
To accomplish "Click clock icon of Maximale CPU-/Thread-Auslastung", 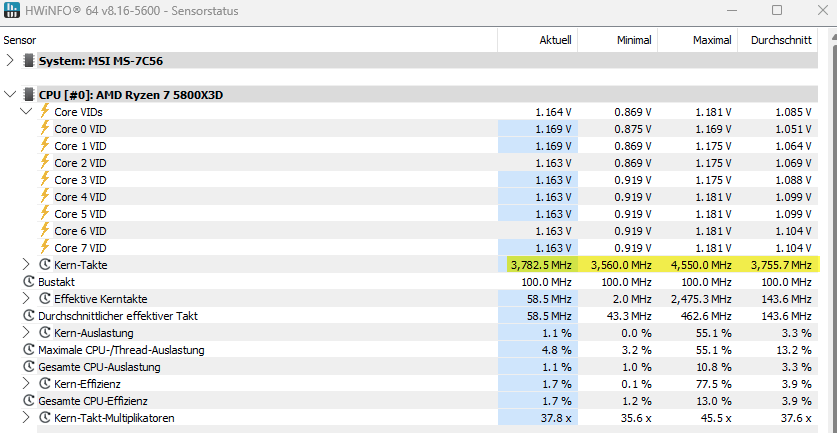I will click(x=29, y=350).
